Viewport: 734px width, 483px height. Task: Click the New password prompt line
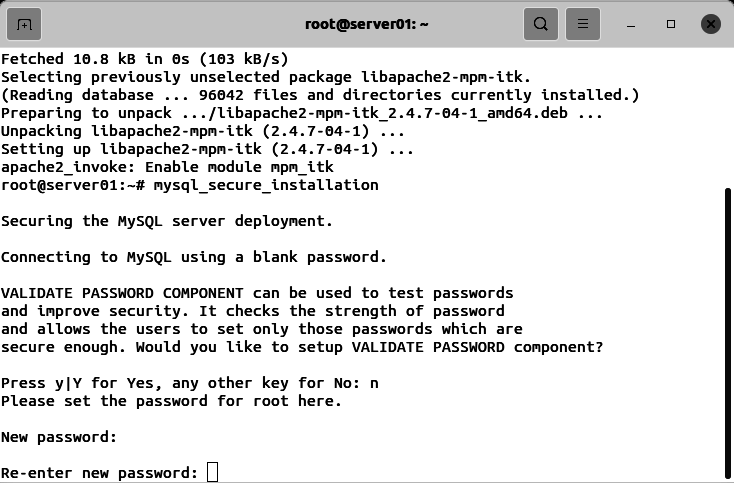[59, 437]
